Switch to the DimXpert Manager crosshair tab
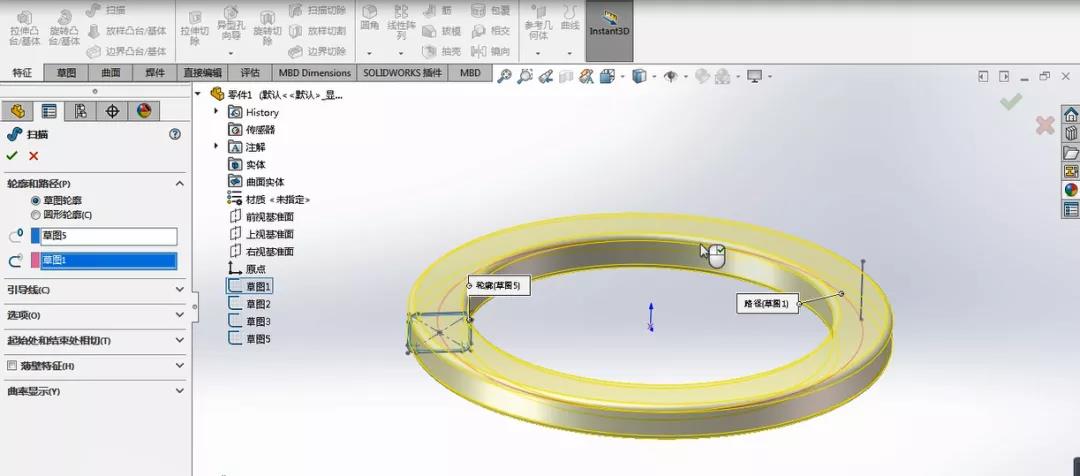This screenshot has height=476, width=1080. coord(112,111)
